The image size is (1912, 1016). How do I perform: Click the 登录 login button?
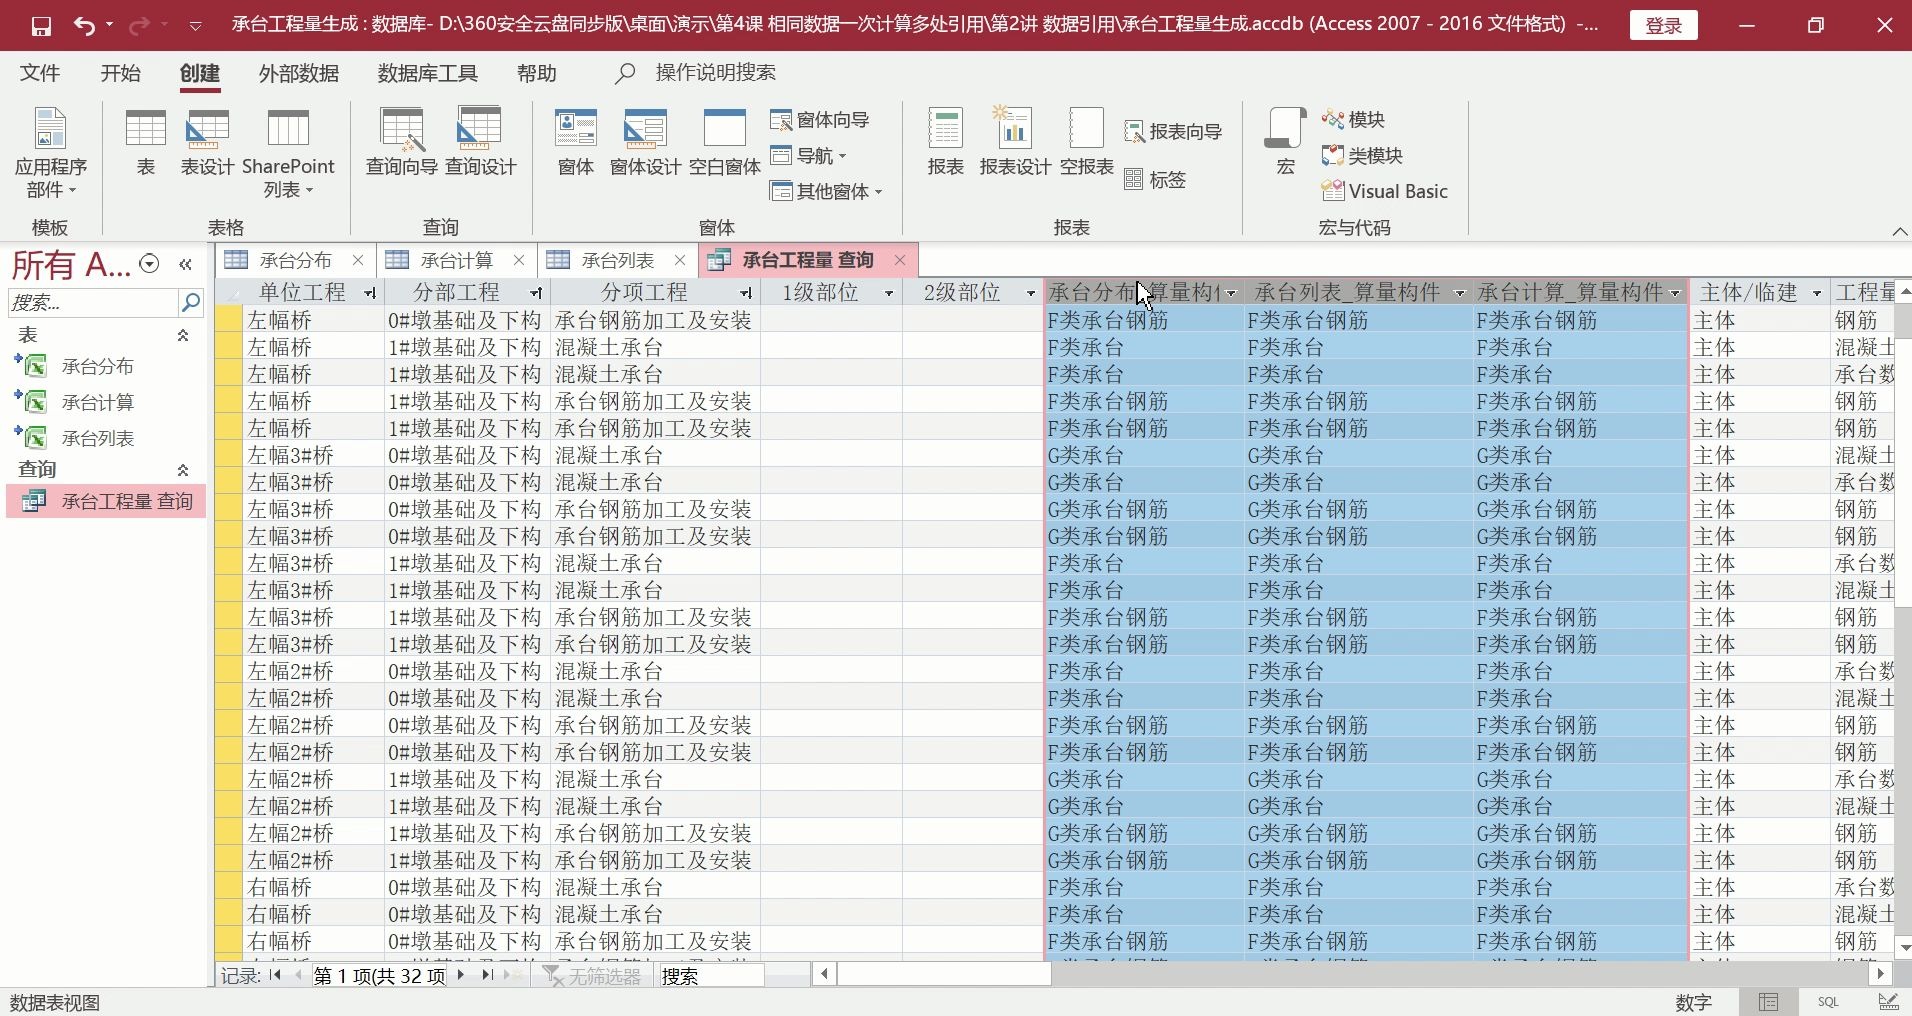click(x=1663, y=24)
